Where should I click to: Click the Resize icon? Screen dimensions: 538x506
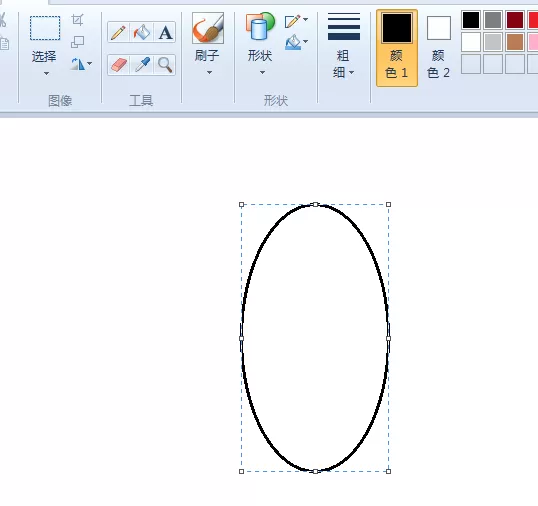coord(78,42)
